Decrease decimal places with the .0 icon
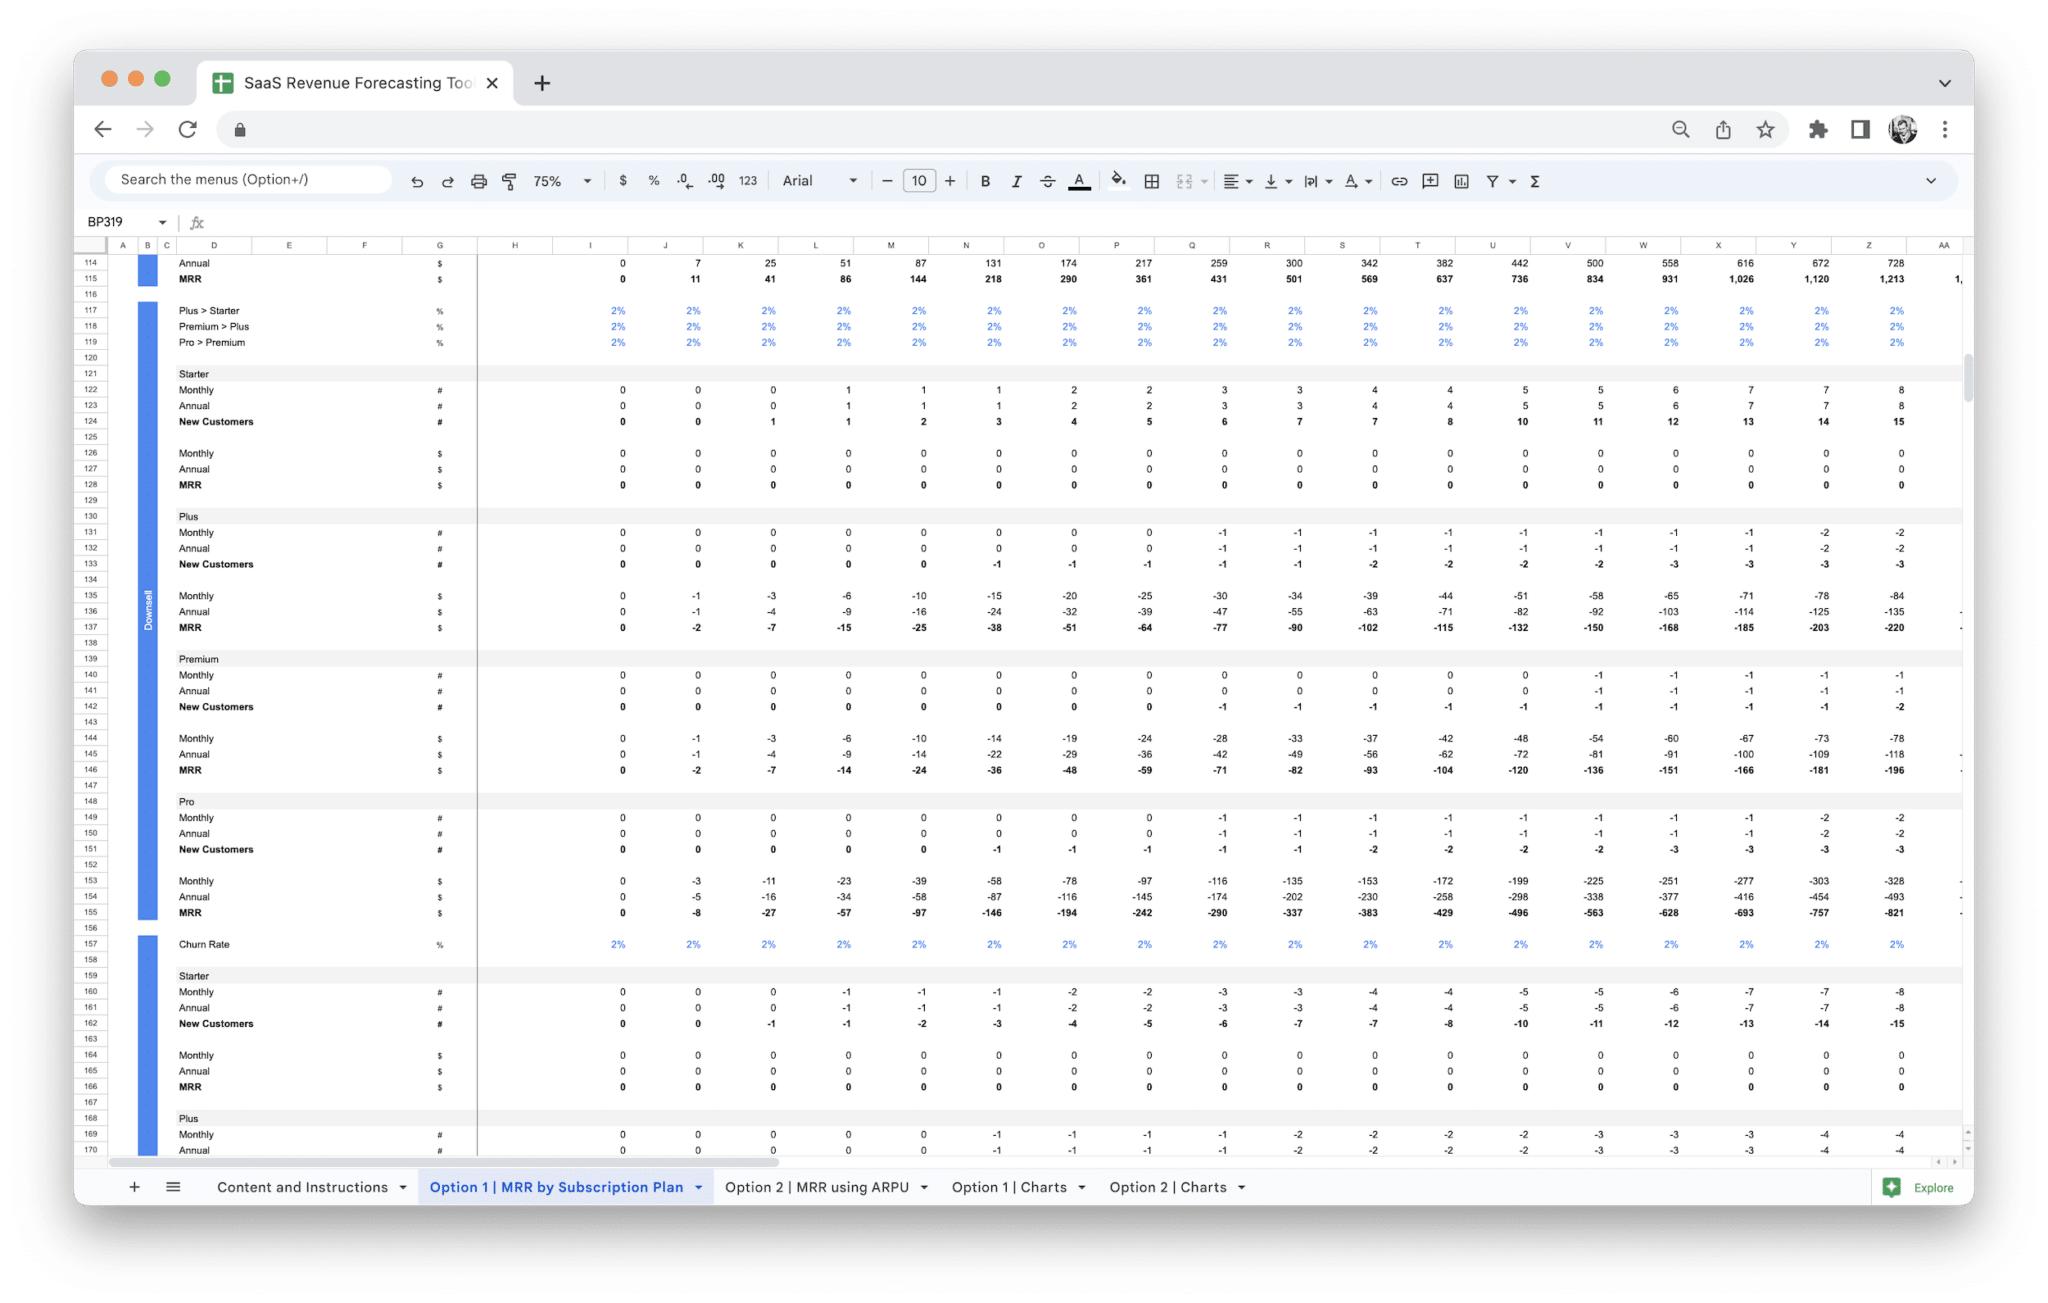The height and width of the screenshot is (1303, 2048). (x=685, y=181)
